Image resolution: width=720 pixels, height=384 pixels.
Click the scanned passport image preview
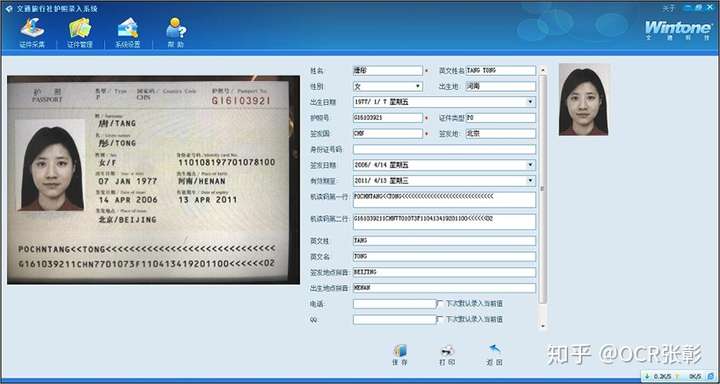tap(153, 180)
